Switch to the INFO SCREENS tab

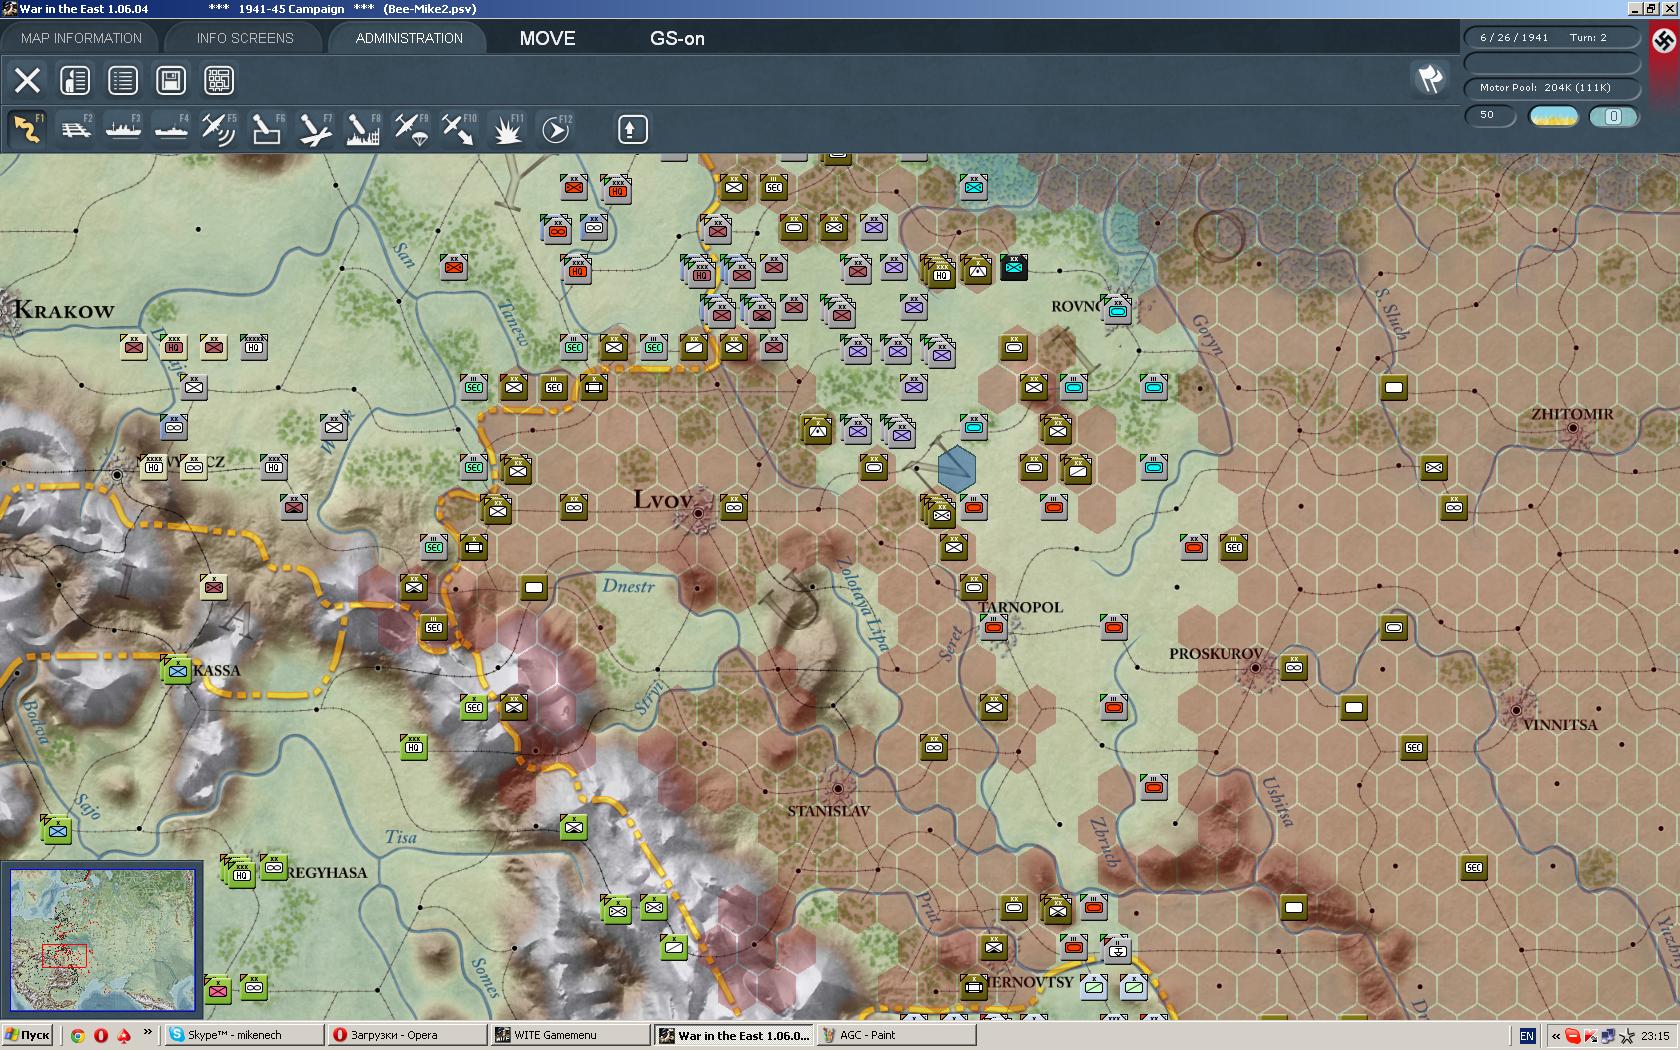point(245,38)
